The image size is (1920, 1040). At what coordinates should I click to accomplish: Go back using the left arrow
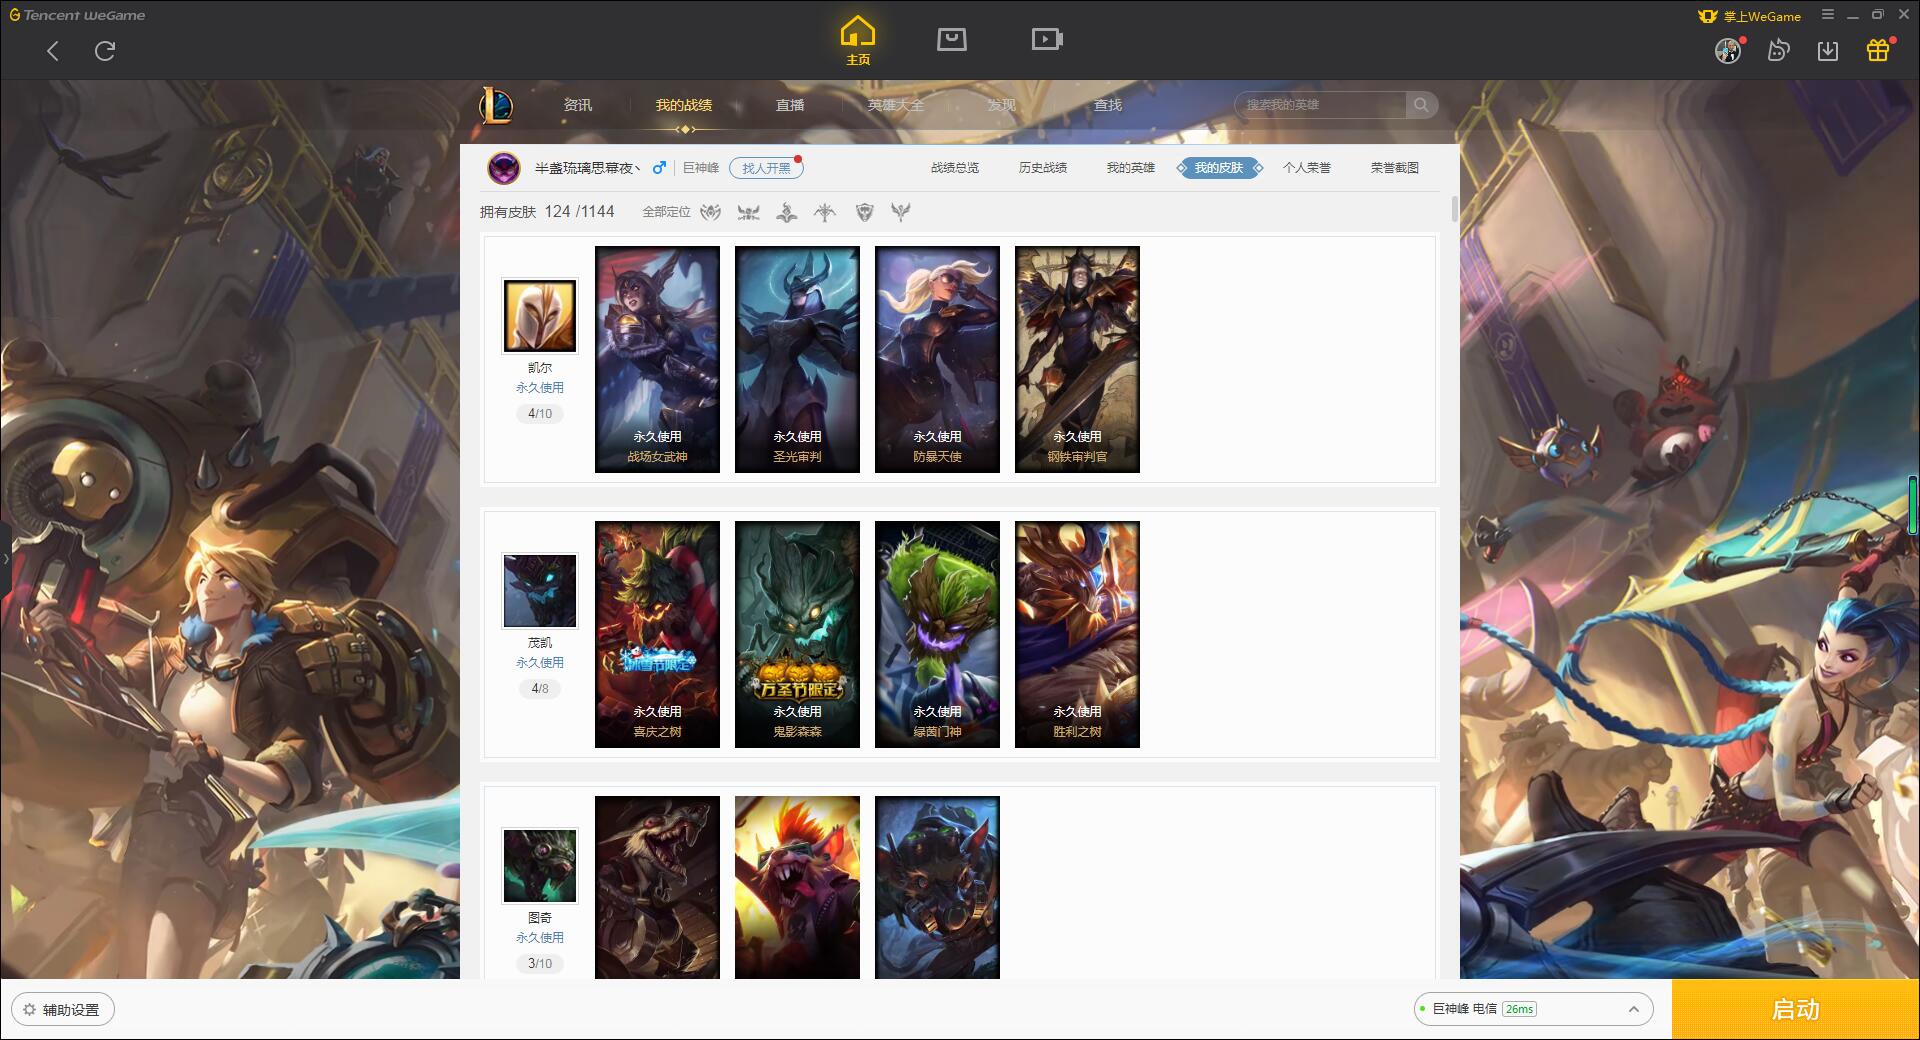click(53, 51)
